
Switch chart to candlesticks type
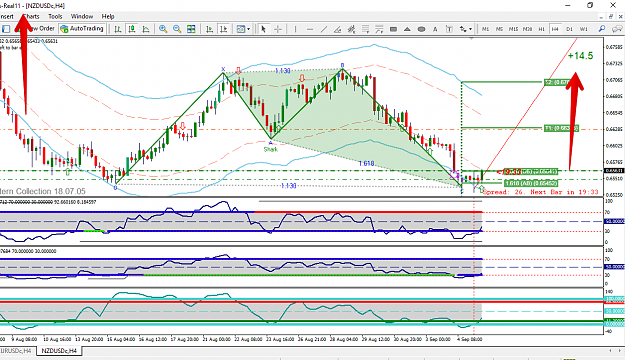(132, 29)
